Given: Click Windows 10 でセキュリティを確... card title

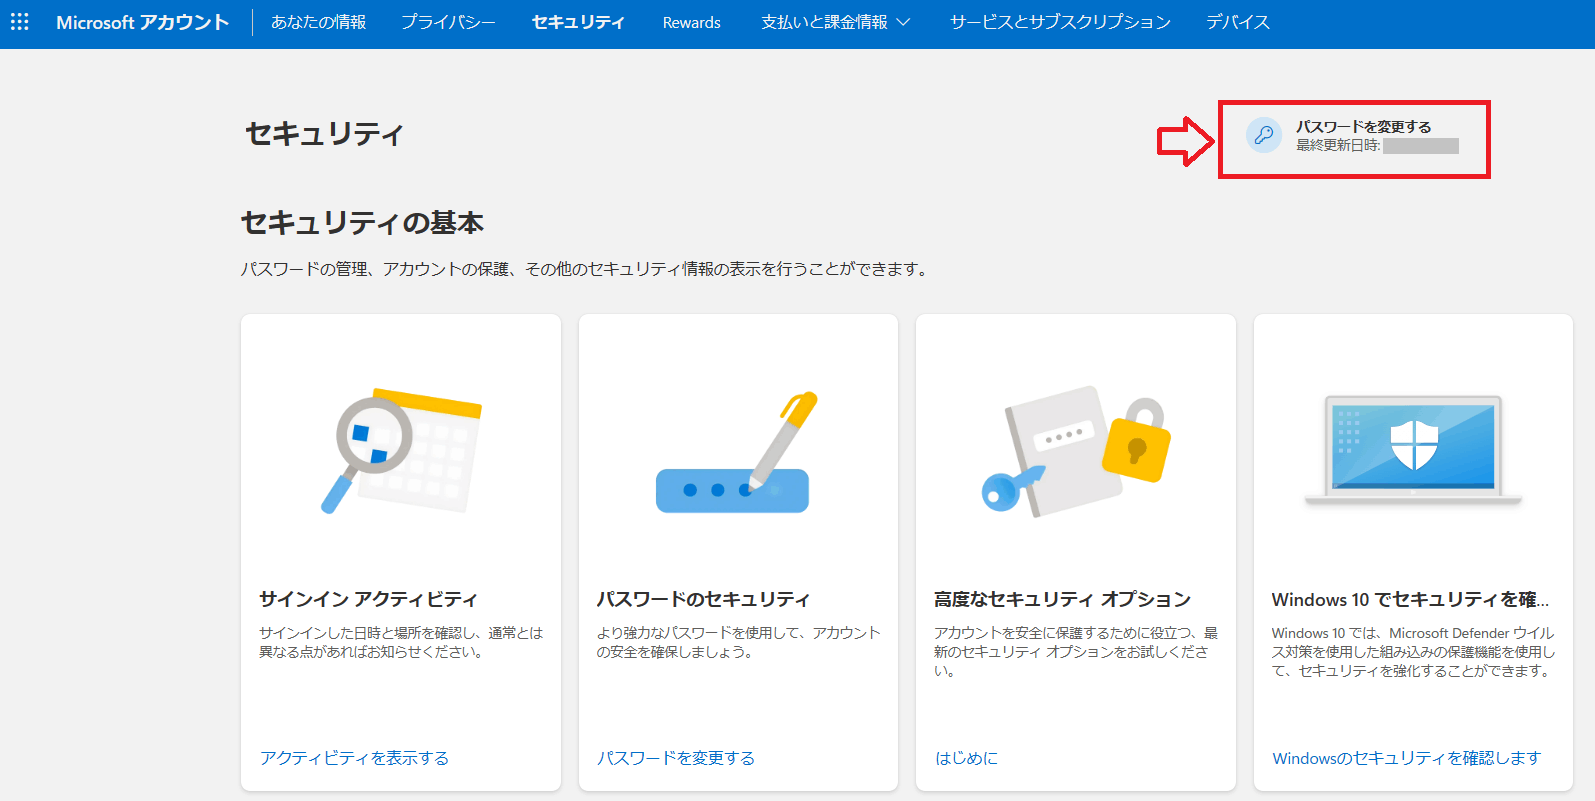Looking at the screenshot, I should tap(1410, 599).
